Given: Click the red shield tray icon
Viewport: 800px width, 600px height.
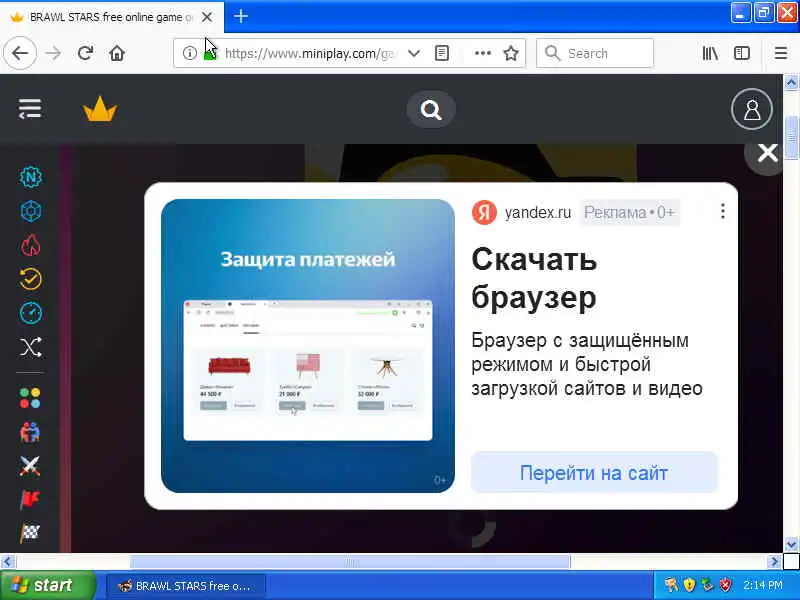Looking at the screenshot, I should [725, 585].
